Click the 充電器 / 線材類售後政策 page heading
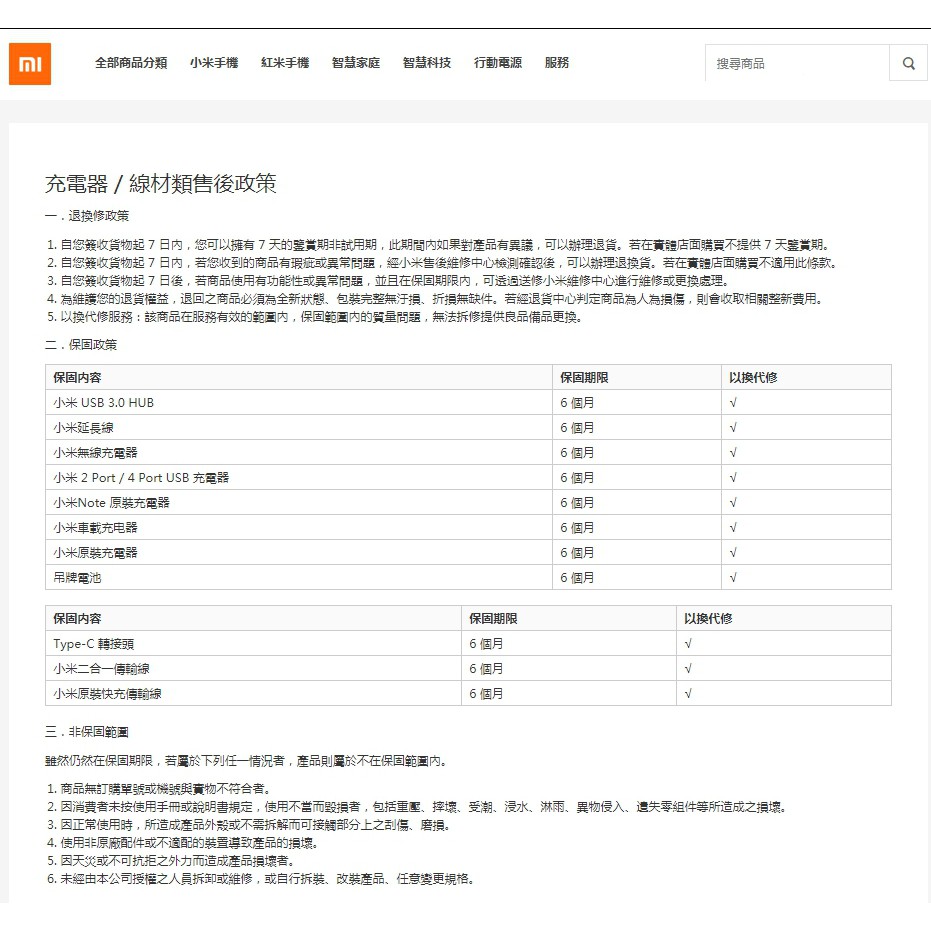Screen dimensions: 931x931 pyautogui.click(x=161, y=184)
